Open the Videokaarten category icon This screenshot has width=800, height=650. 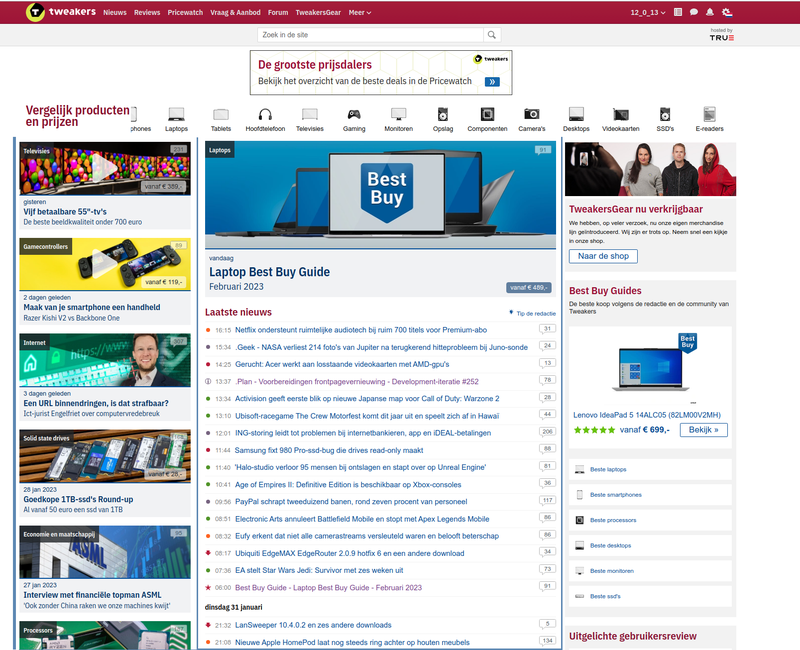(x=620, y=114)
